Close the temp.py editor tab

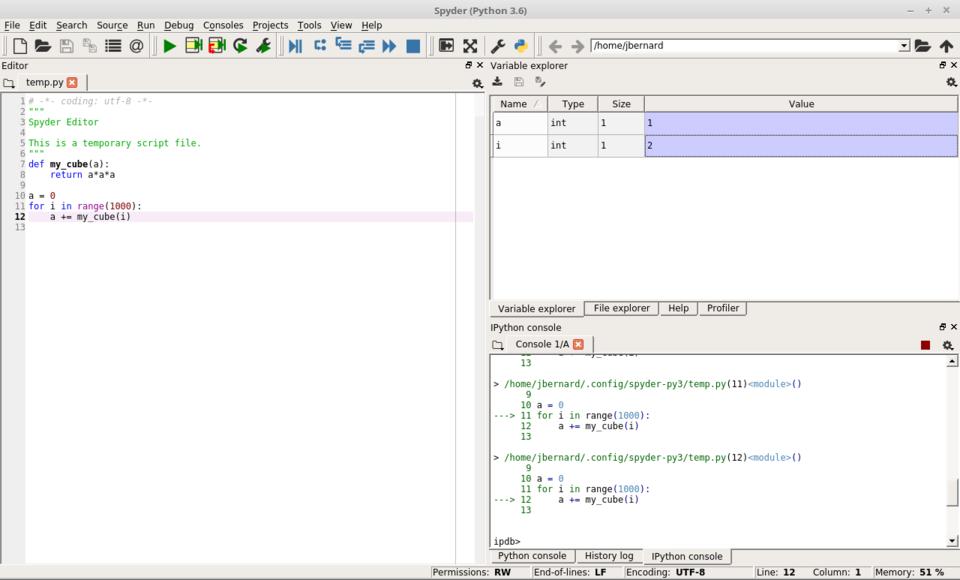pyautogui.click(x=72, y=82)
